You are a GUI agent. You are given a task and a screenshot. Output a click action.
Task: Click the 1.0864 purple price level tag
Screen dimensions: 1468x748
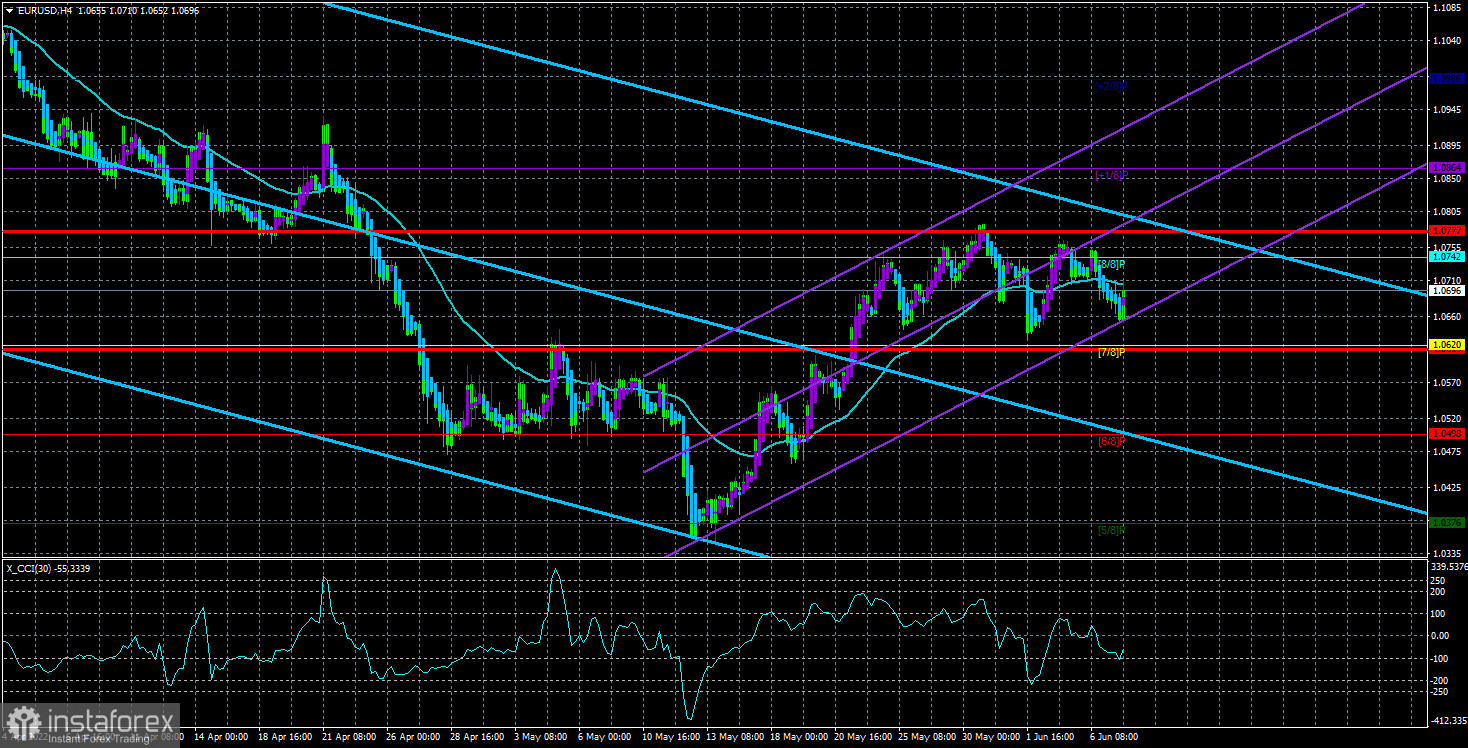1447,167
